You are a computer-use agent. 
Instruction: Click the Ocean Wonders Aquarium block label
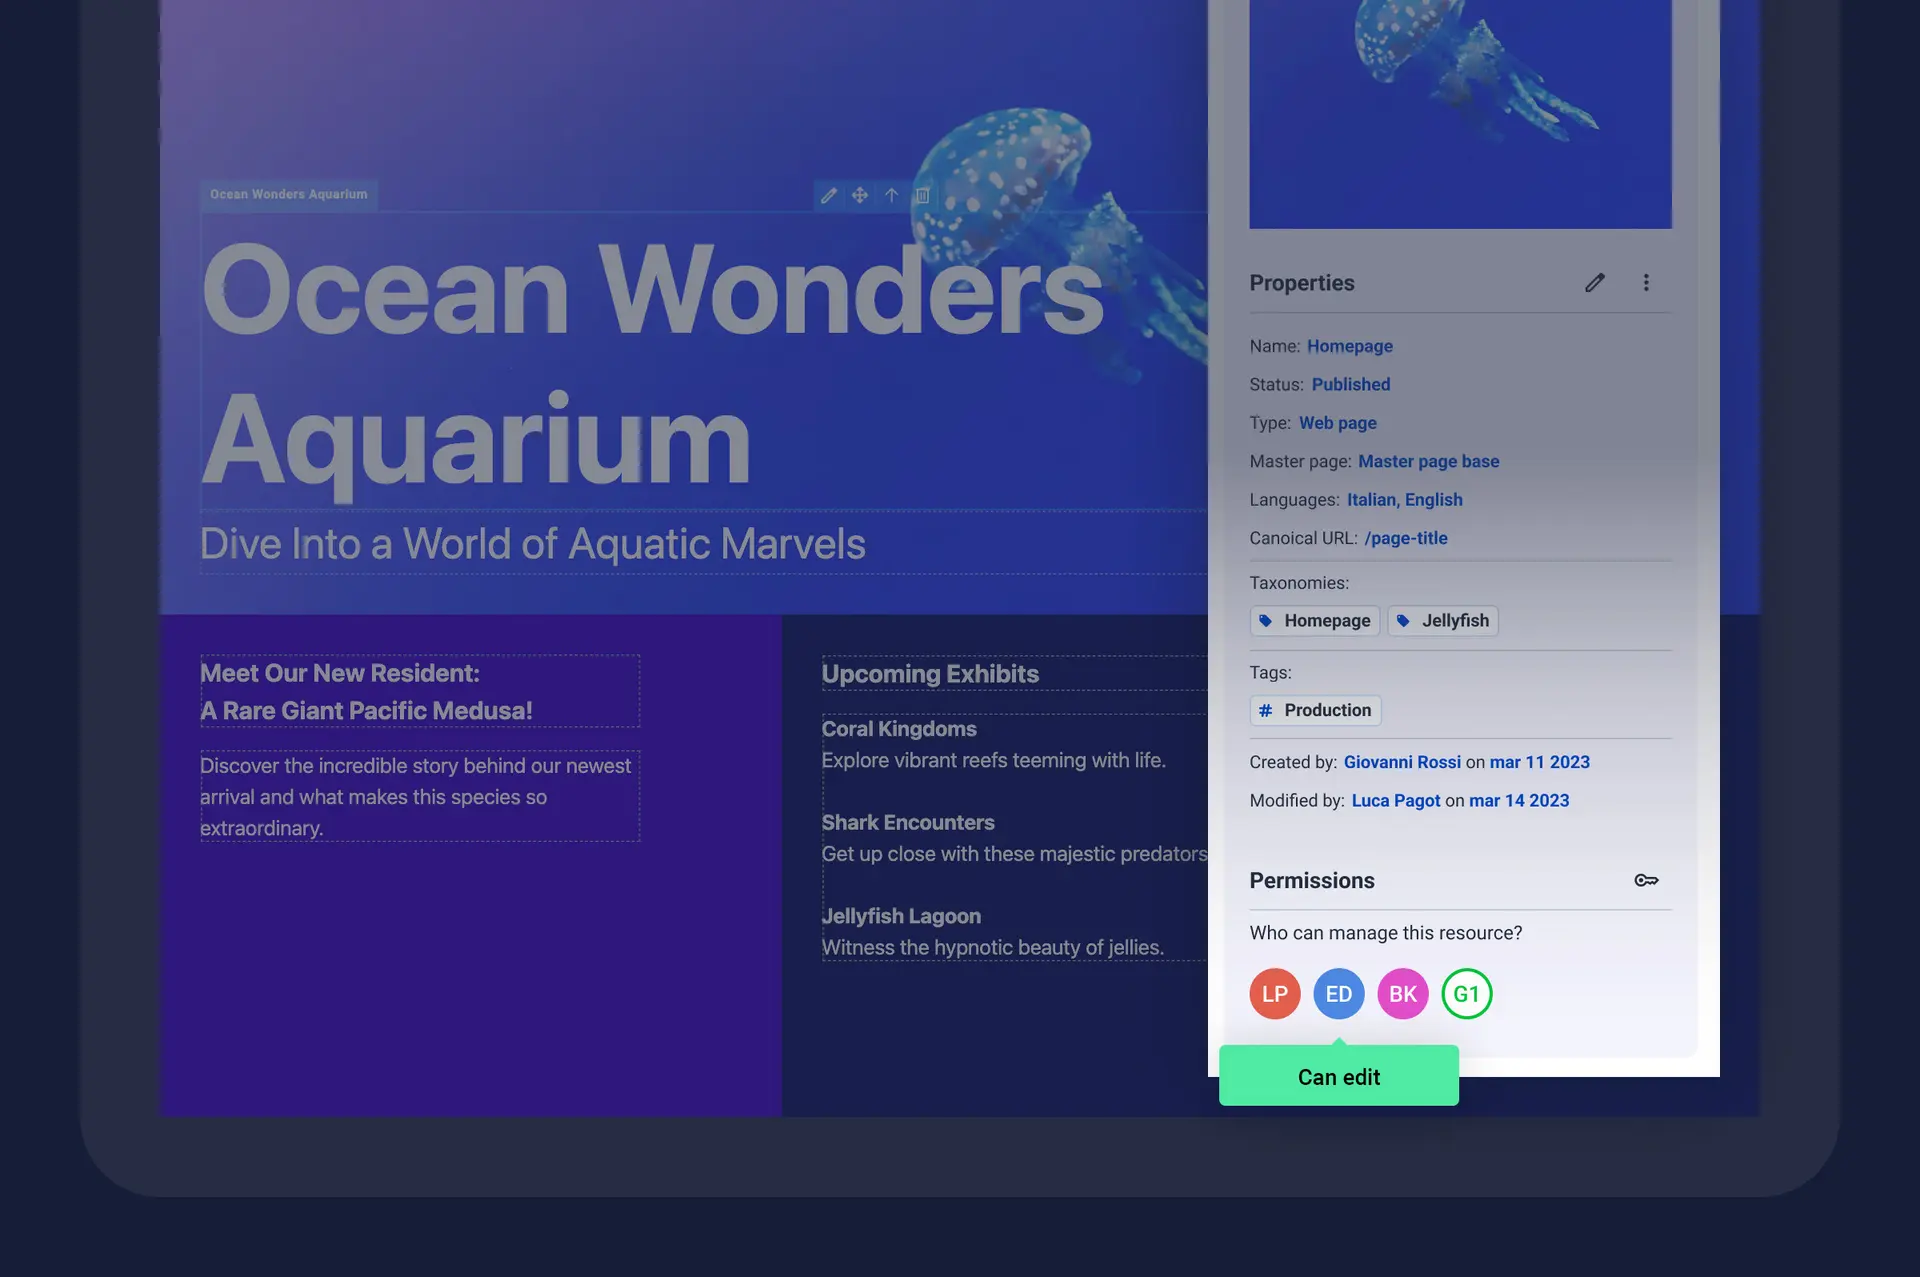click(x=289, y=194)
